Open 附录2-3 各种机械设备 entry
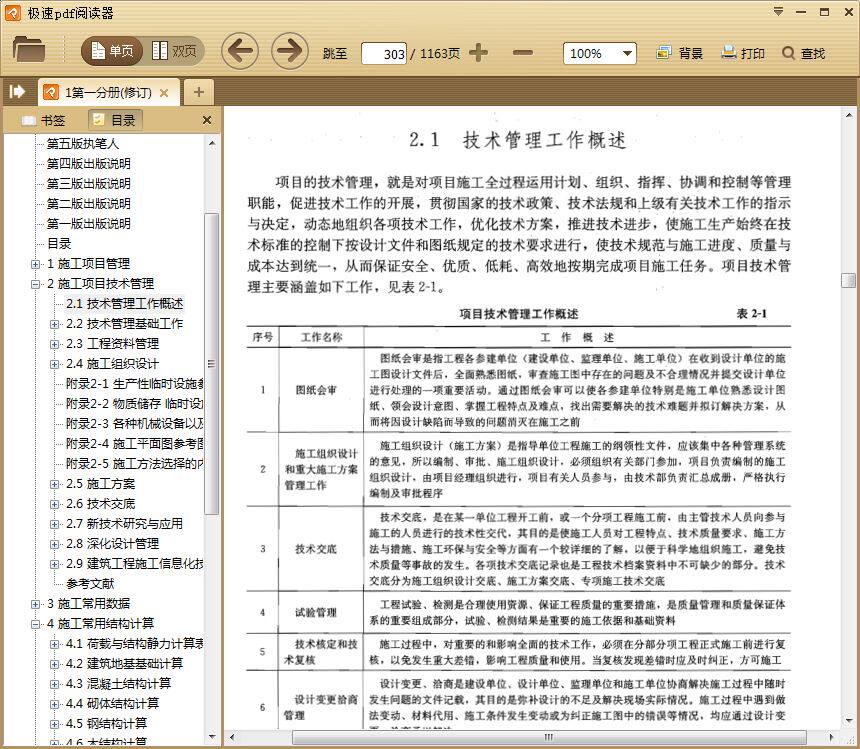The height and width of the screenshot is (749, 860). tap(134, 424)
